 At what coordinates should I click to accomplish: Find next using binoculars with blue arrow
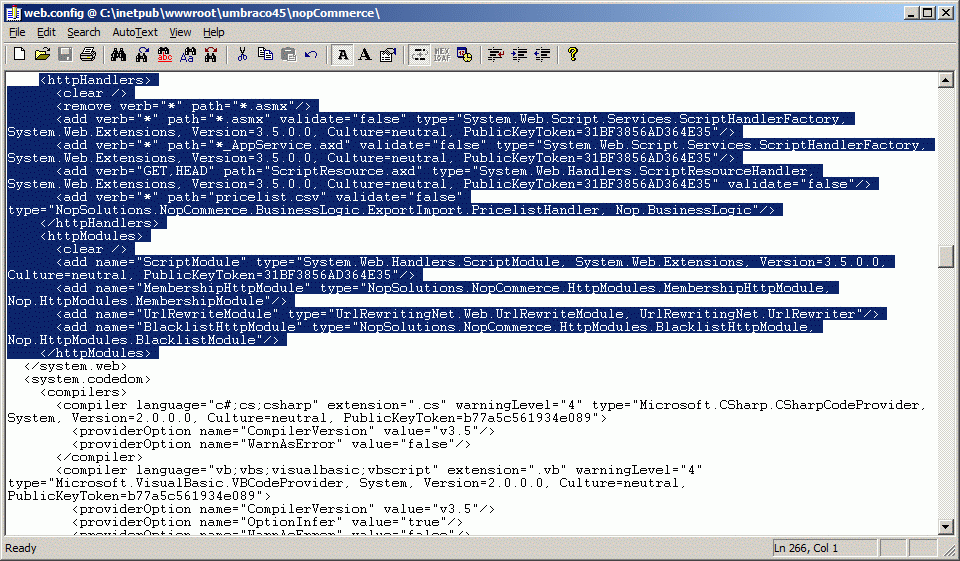click(142, 55)
